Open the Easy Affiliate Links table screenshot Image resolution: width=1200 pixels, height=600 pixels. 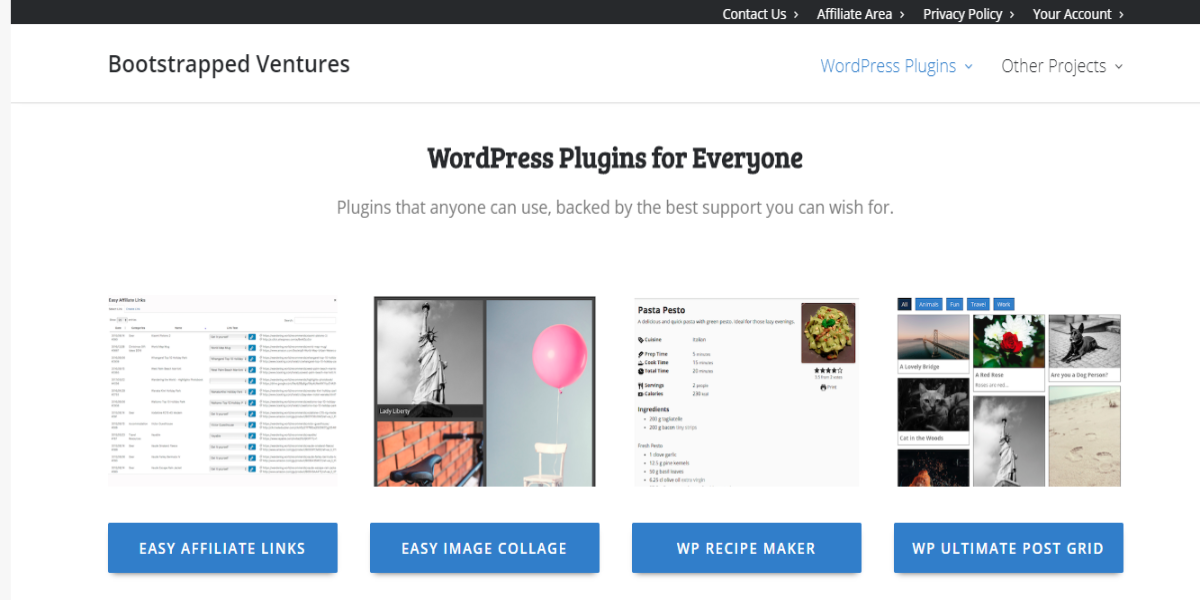coord(222,391)
